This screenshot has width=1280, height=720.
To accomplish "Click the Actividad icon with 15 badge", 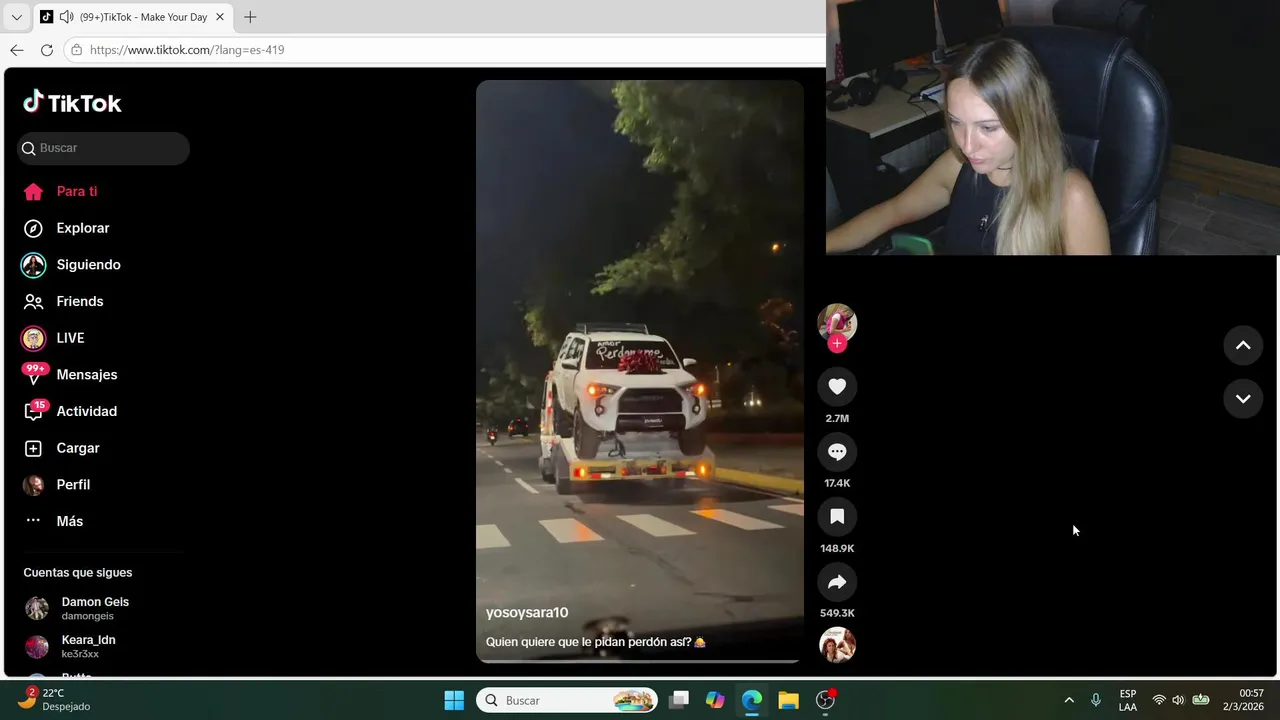I will pos(34,411).
